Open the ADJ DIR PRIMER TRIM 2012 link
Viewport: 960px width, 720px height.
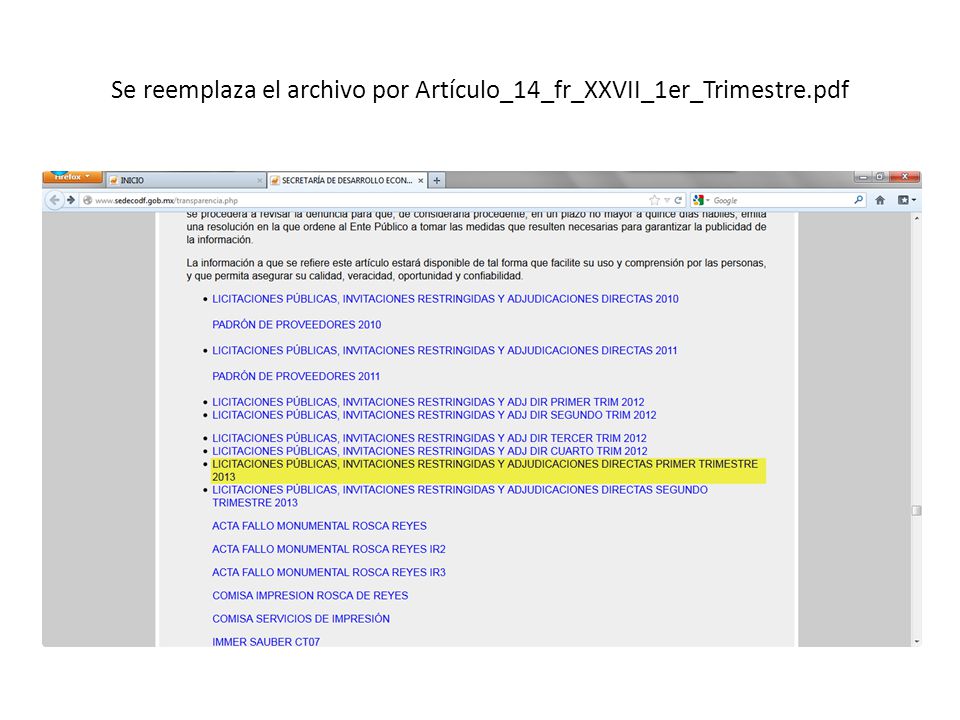(x=428, y=402)
